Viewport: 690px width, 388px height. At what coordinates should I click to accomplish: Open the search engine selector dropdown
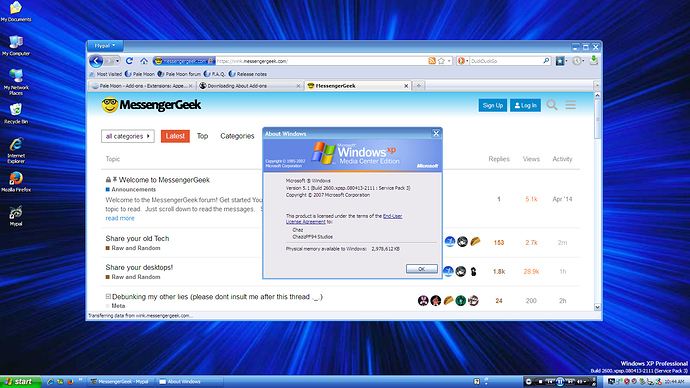click(x=462, y=61)
